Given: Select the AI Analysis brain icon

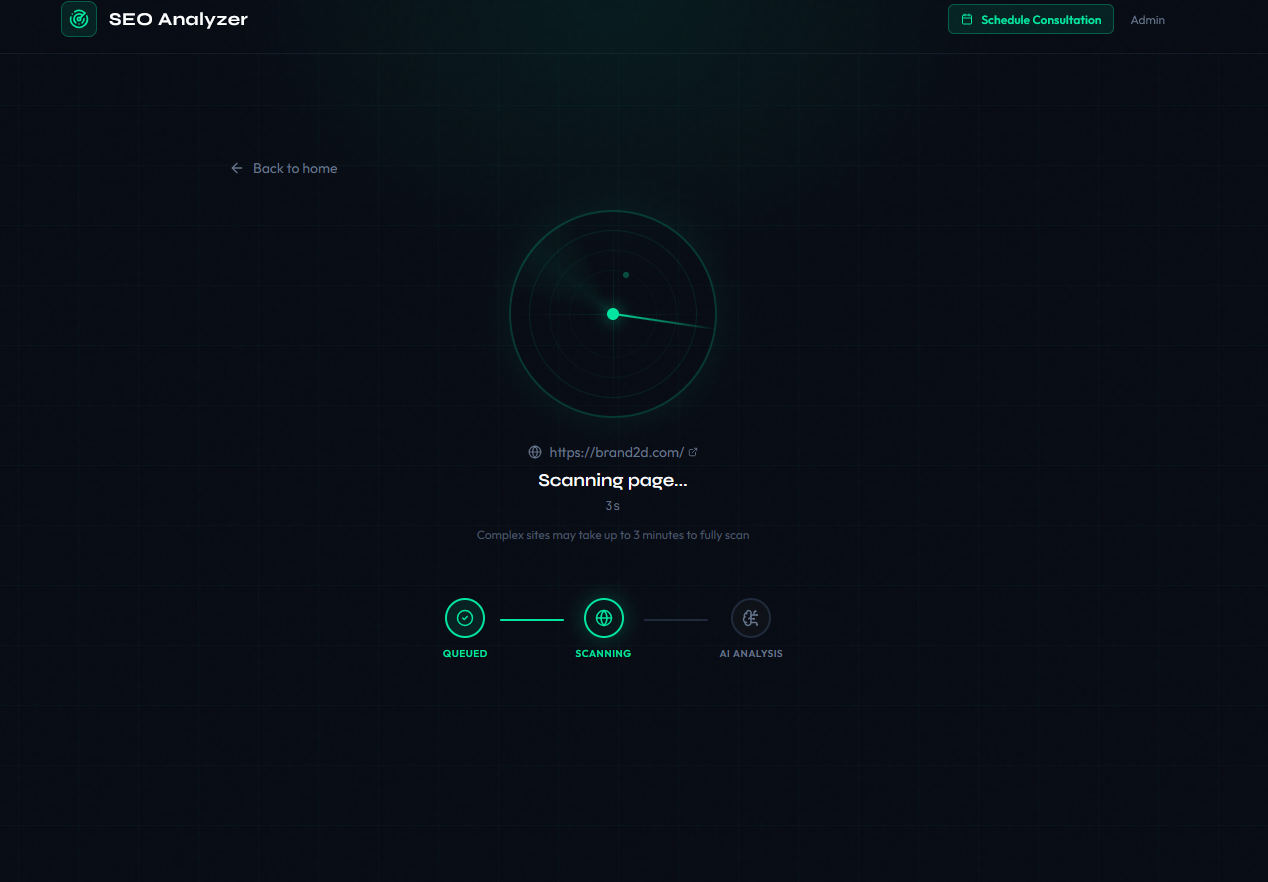Looking at the screenshot, I should pyautogui.click(x=751, y=618).
